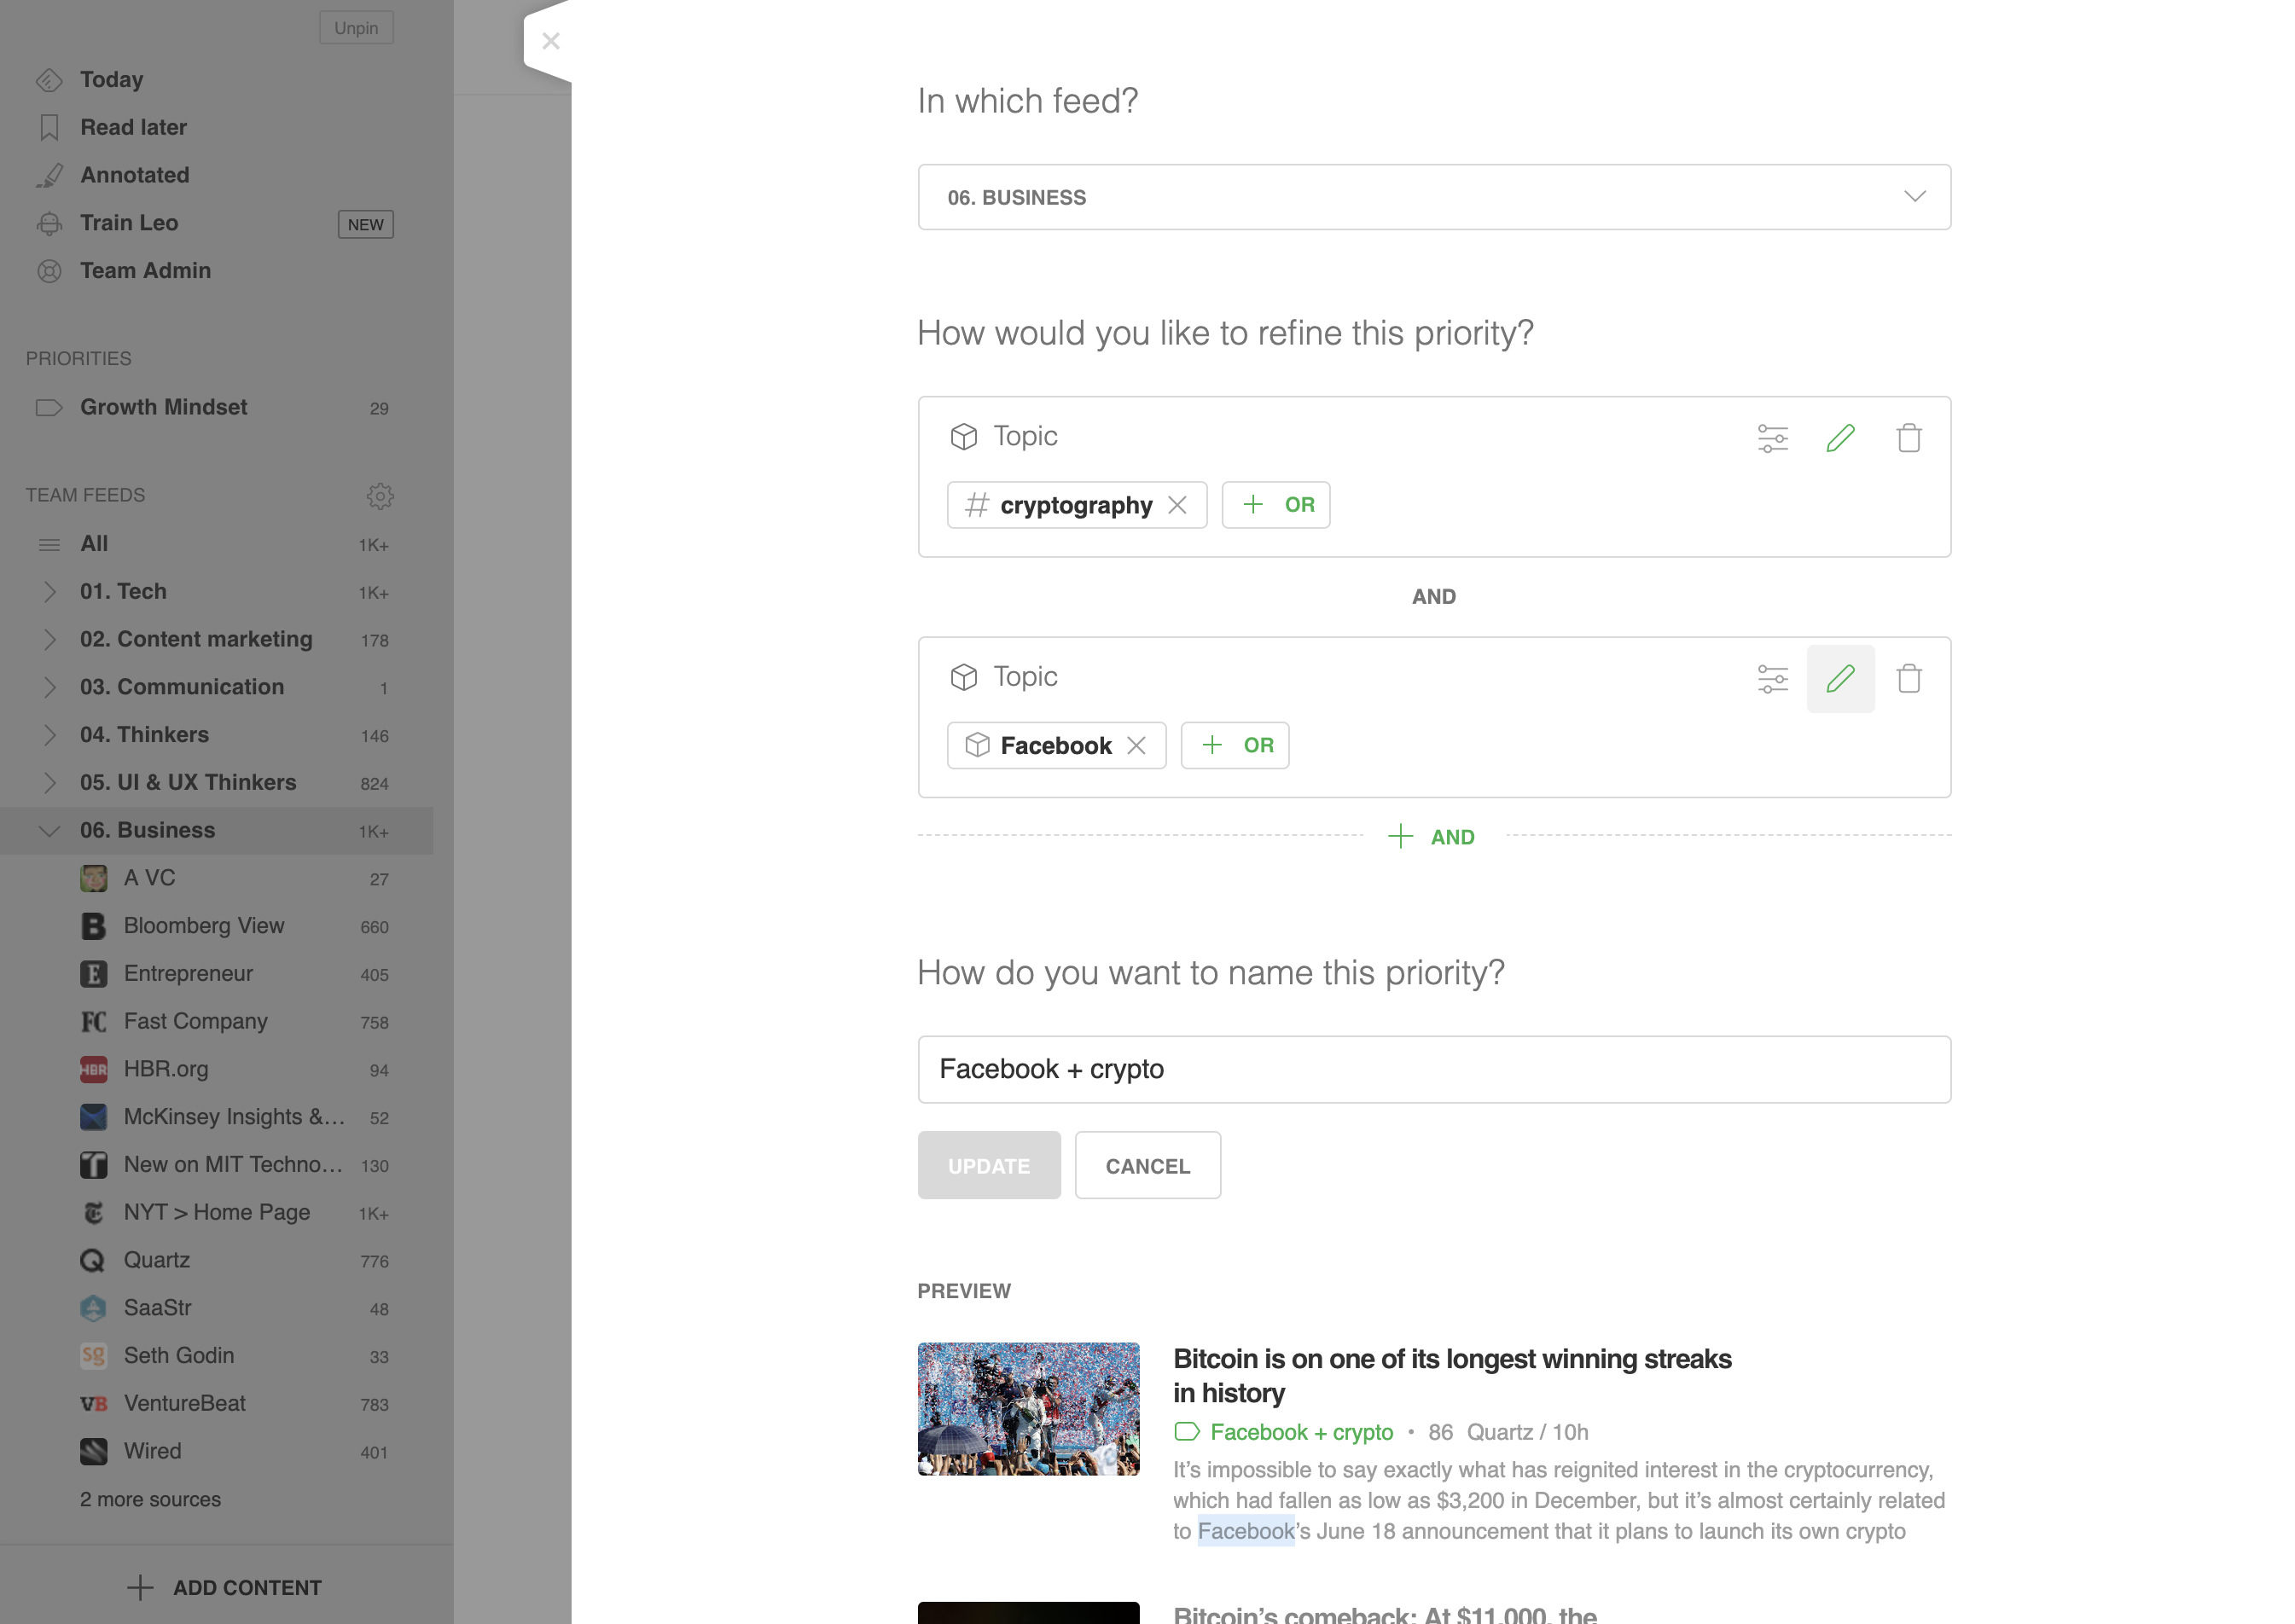Screen dimensions: 2295x1624
Task: Expand the 04. Thinkers folder
Action: pos(49,735)
